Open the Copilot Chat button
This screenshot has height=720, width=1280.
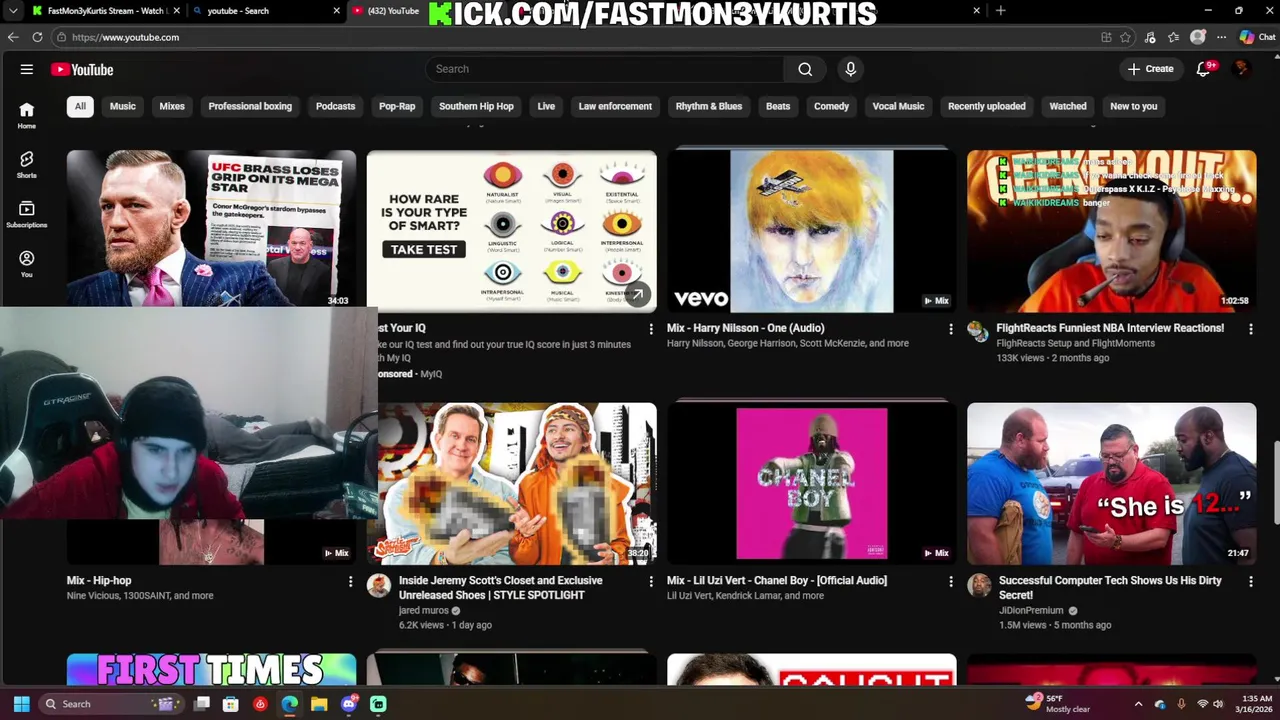(1257, 37)
